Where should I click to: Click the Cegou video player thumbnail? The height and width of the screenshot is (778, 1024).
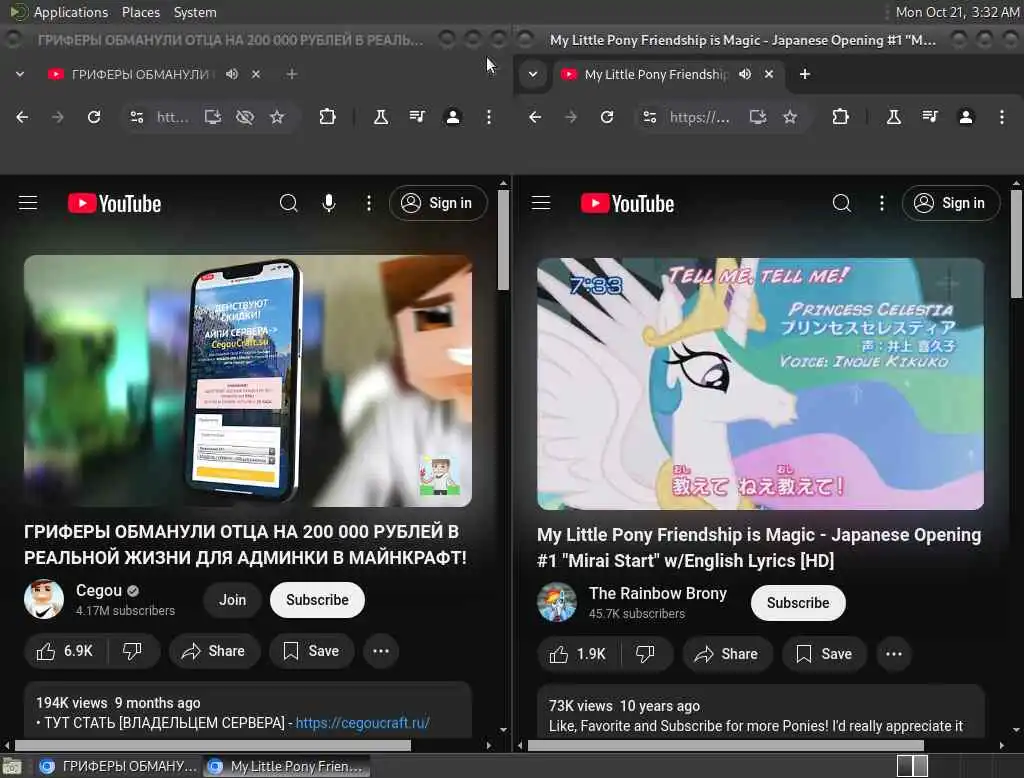[248, 381]
